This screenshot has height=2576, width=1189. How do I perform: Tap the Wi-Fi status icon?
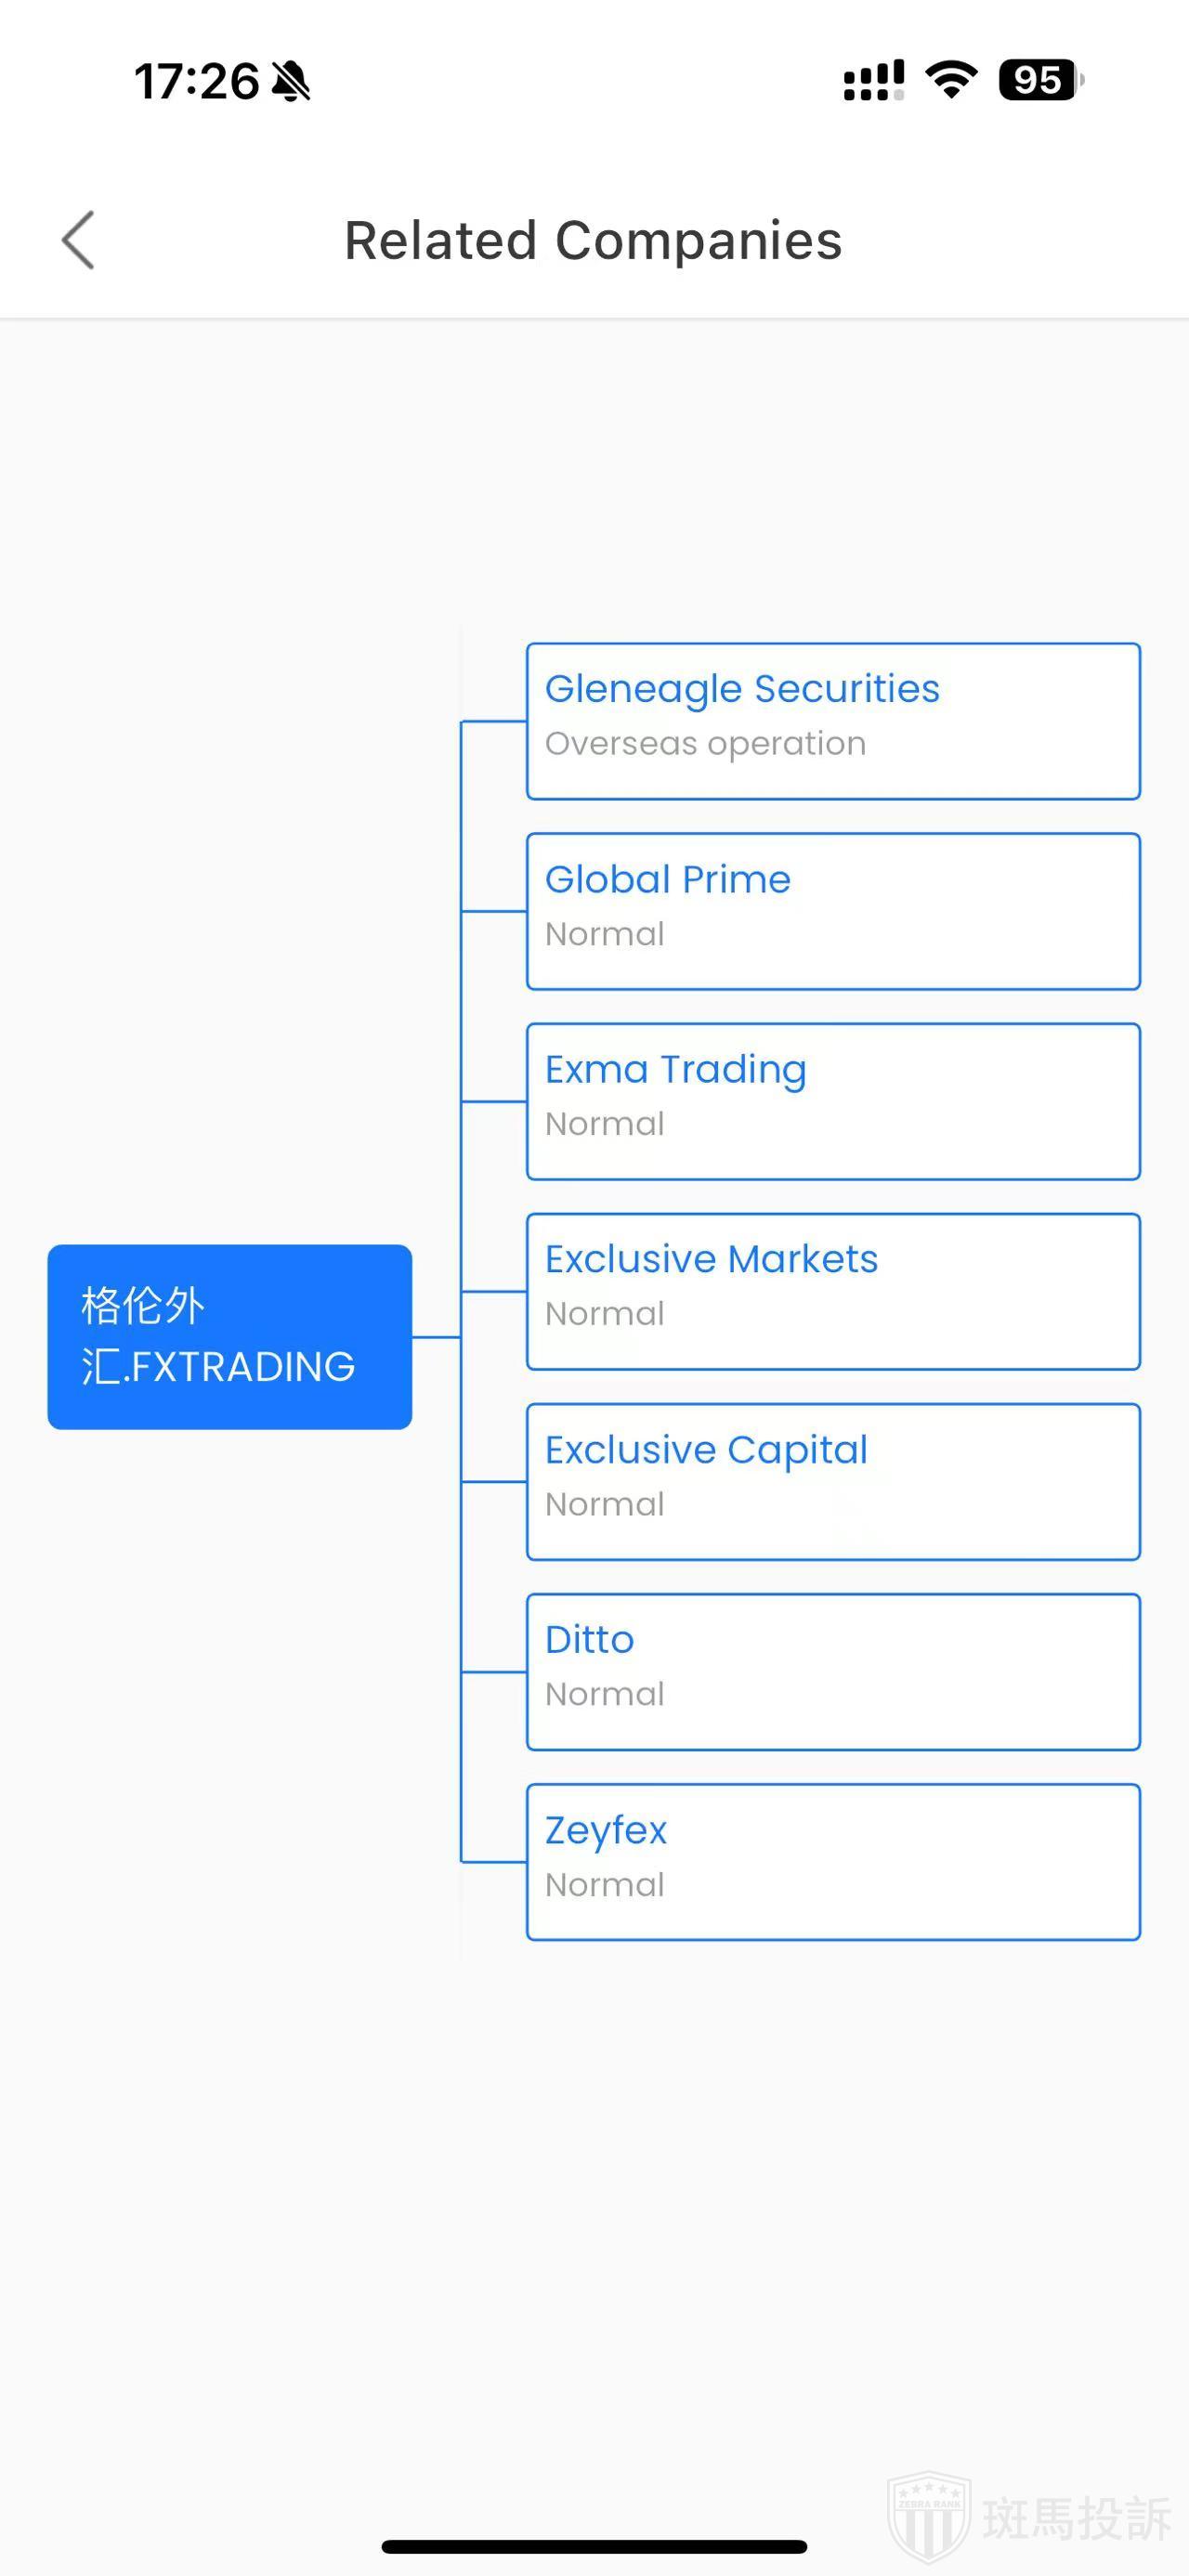tap(951, 79)
